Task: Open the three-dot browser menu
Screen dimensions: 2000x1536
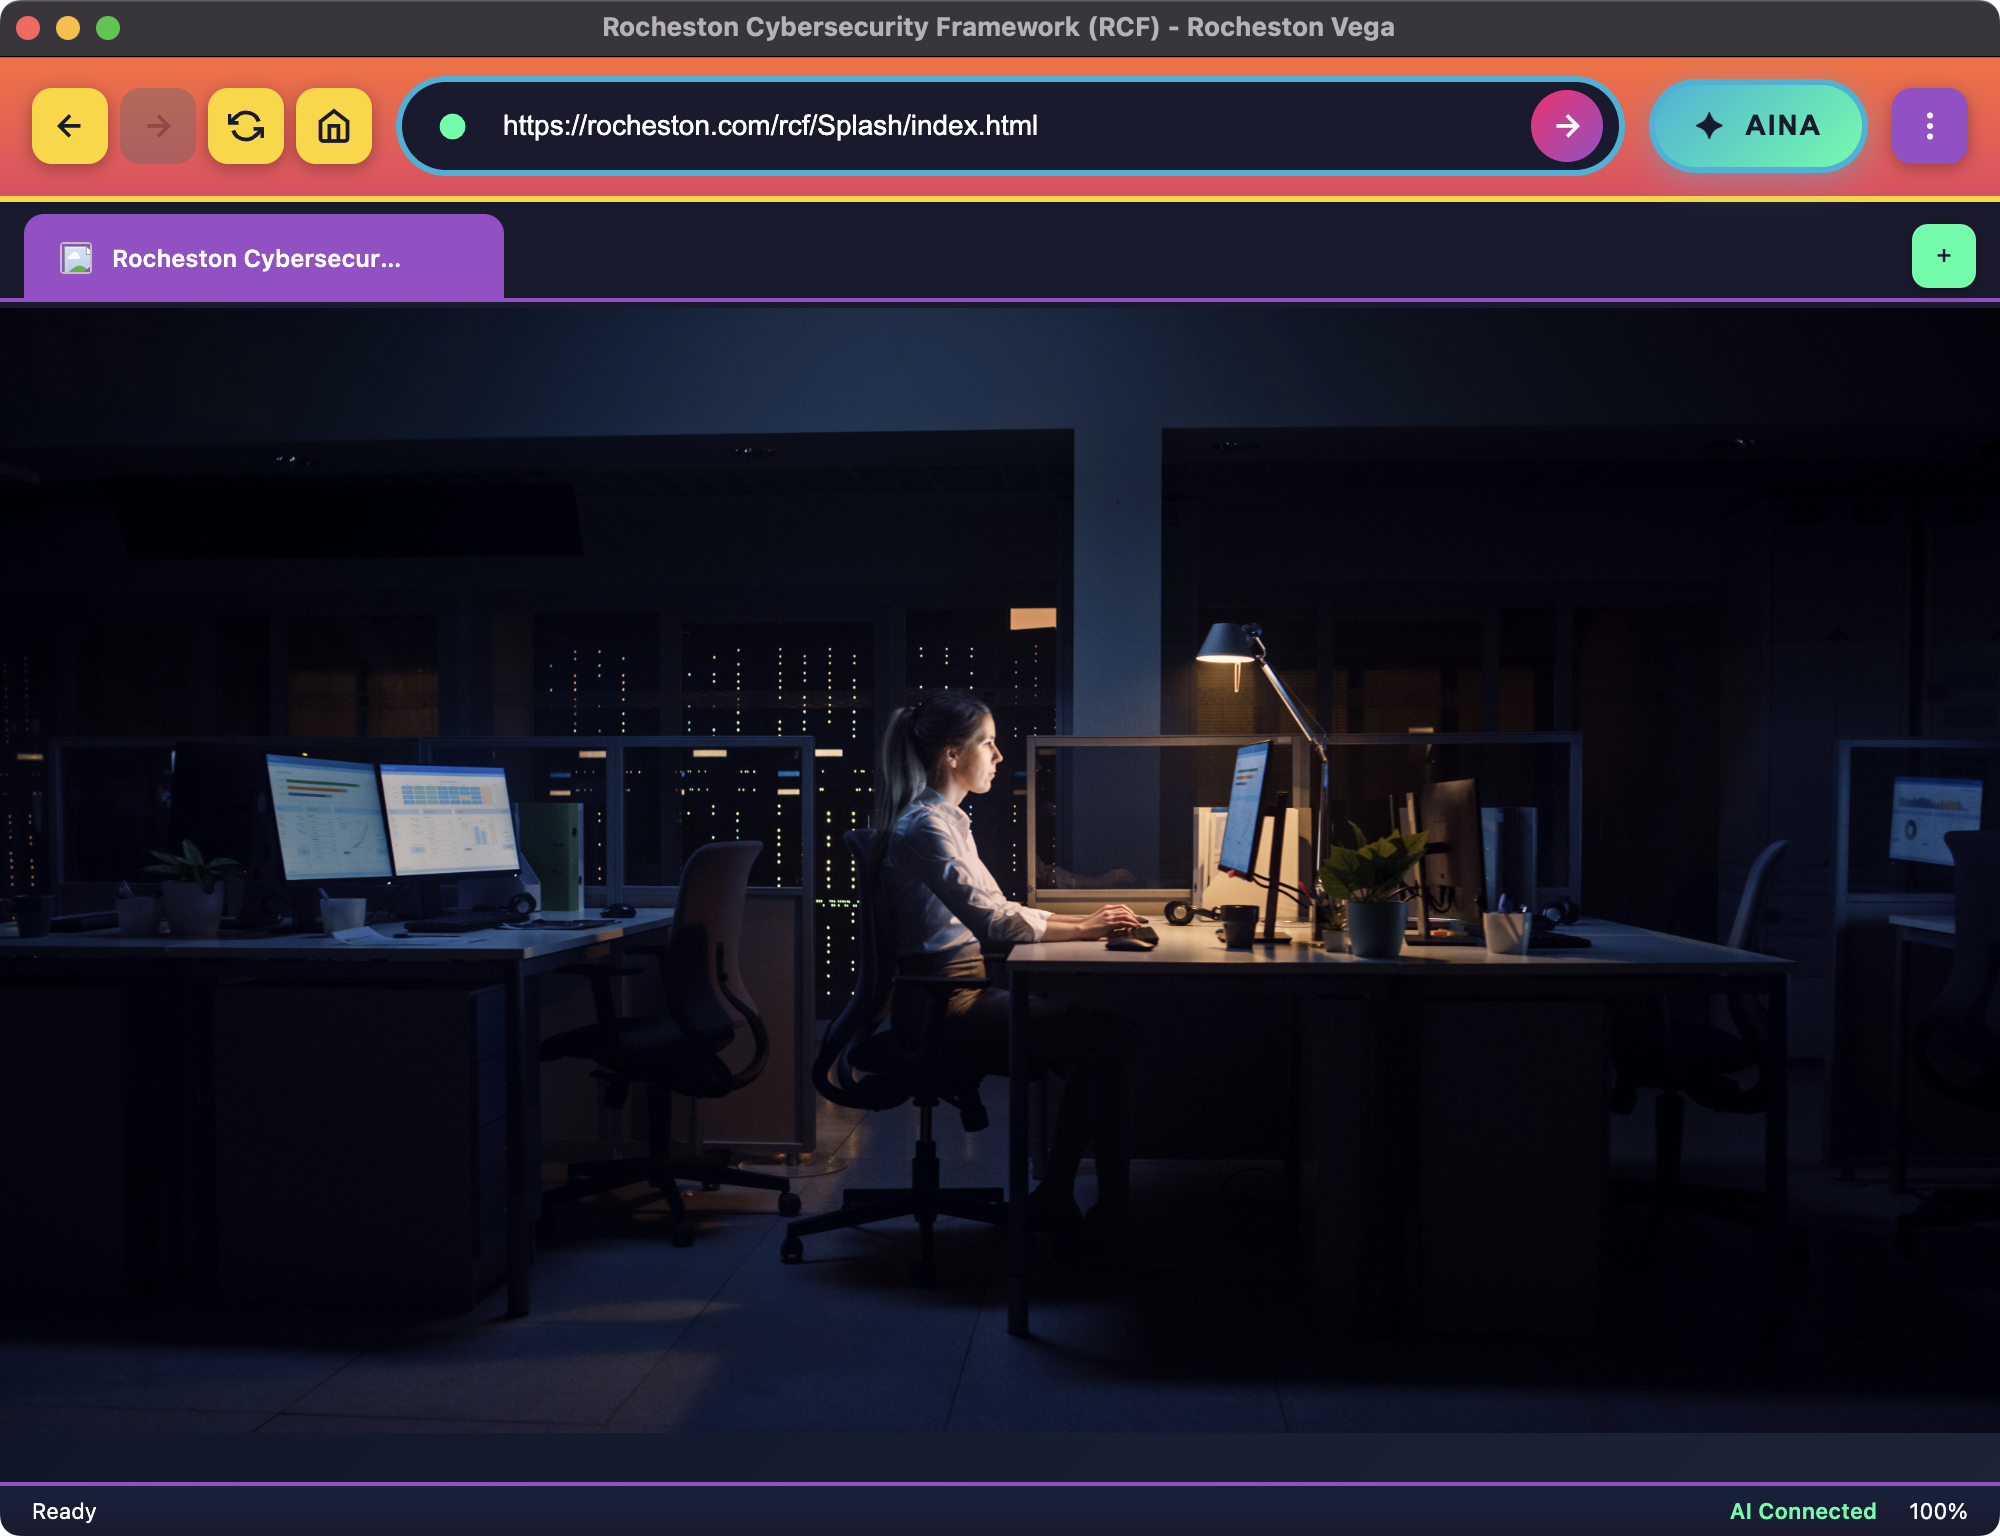Action: point(1929,126)
